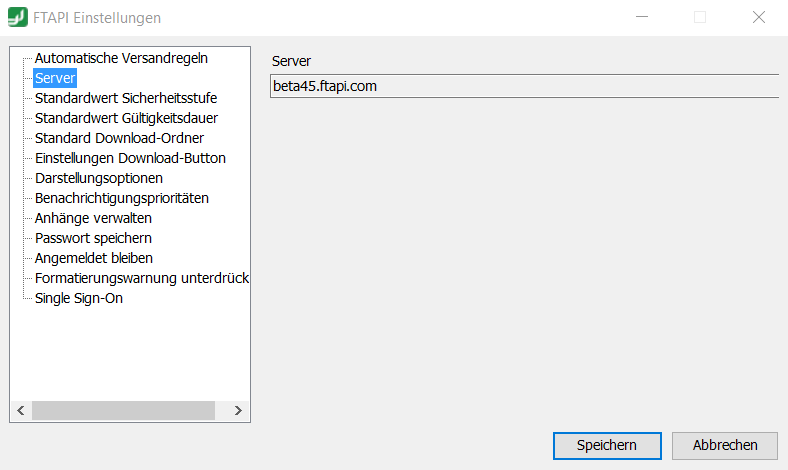Select Standardwert Gültigkeitsdauer item
Screen dimensions: 788x470
pyautogui.click(x=126, y=118)
